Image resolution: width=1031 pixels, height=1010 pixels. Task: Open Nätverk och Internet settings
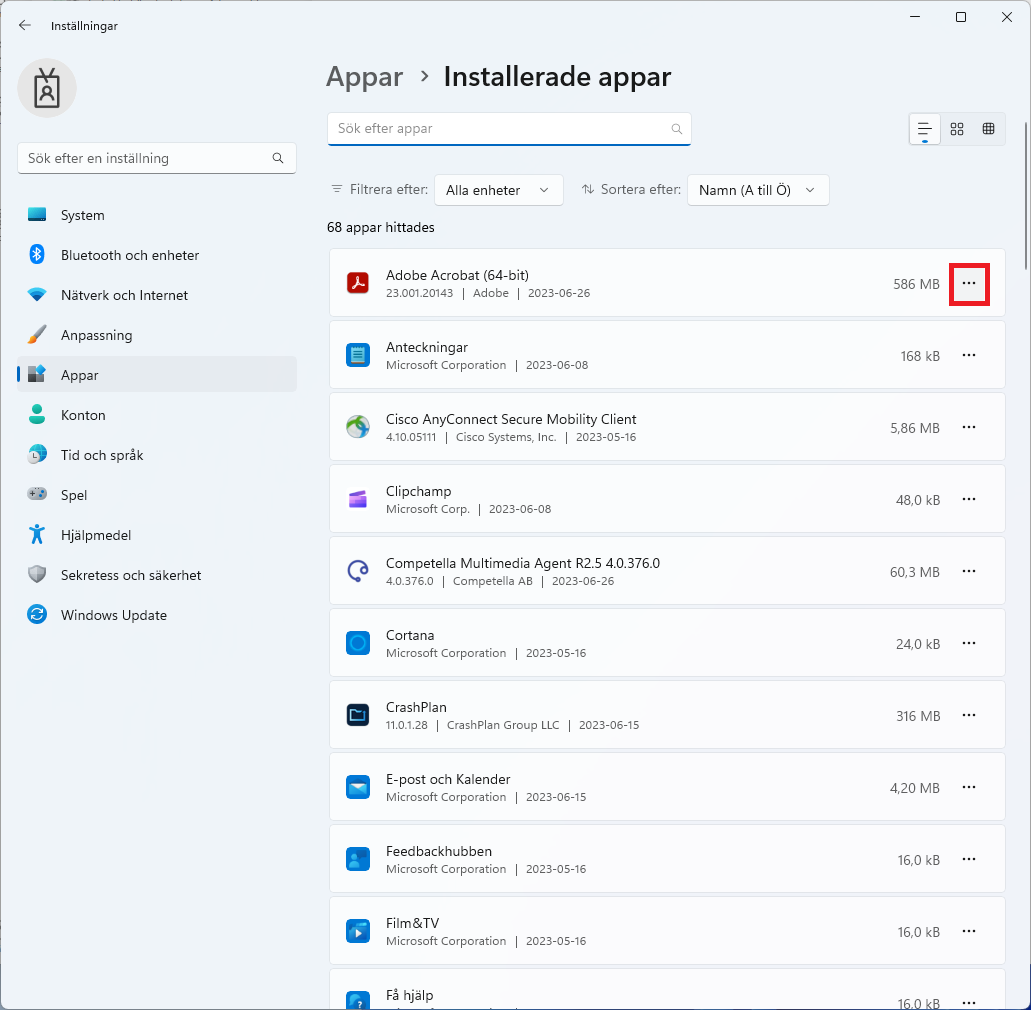(x=156, y=295)
